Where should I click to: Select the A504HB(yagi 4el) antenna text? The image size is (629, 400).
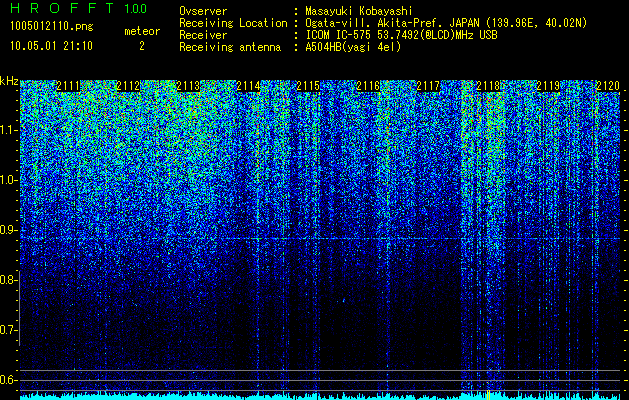[353, 47]
